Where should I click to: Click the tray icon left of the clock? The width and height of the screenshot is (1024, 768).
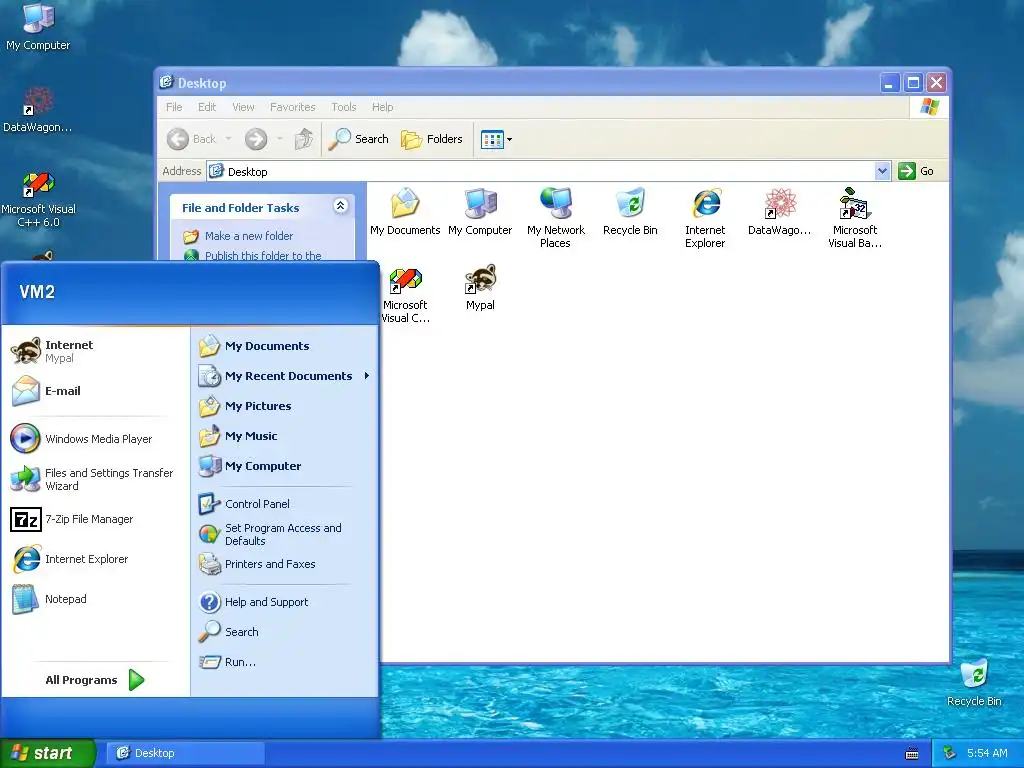point(950,753)
